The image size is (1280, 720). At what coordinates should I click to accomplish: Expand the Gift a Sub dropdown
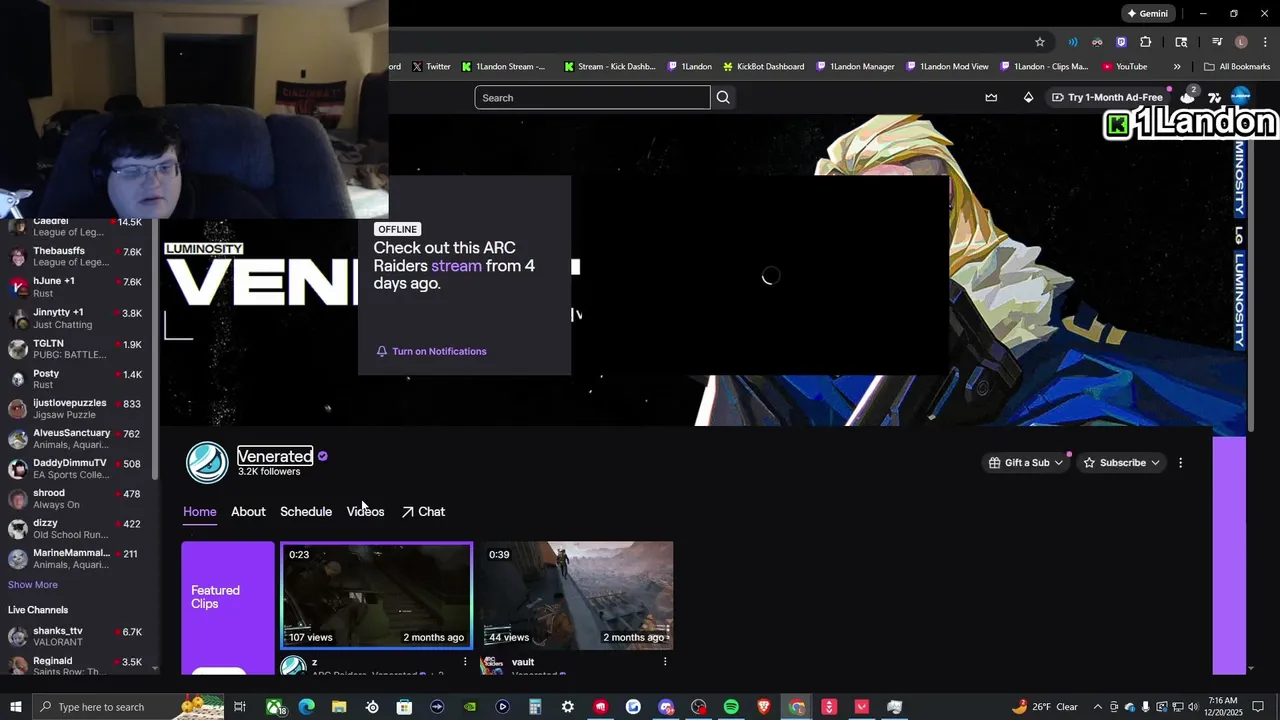(x=1026, y=463)
